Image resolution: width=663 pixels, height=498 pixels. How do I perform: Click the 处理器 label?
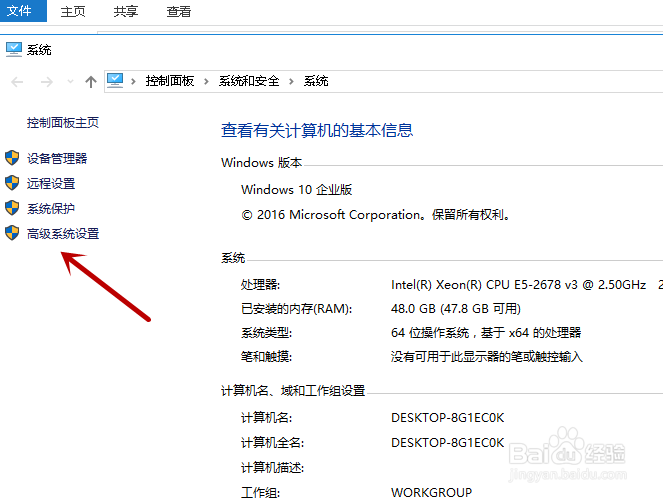click(x=260, y=285)
